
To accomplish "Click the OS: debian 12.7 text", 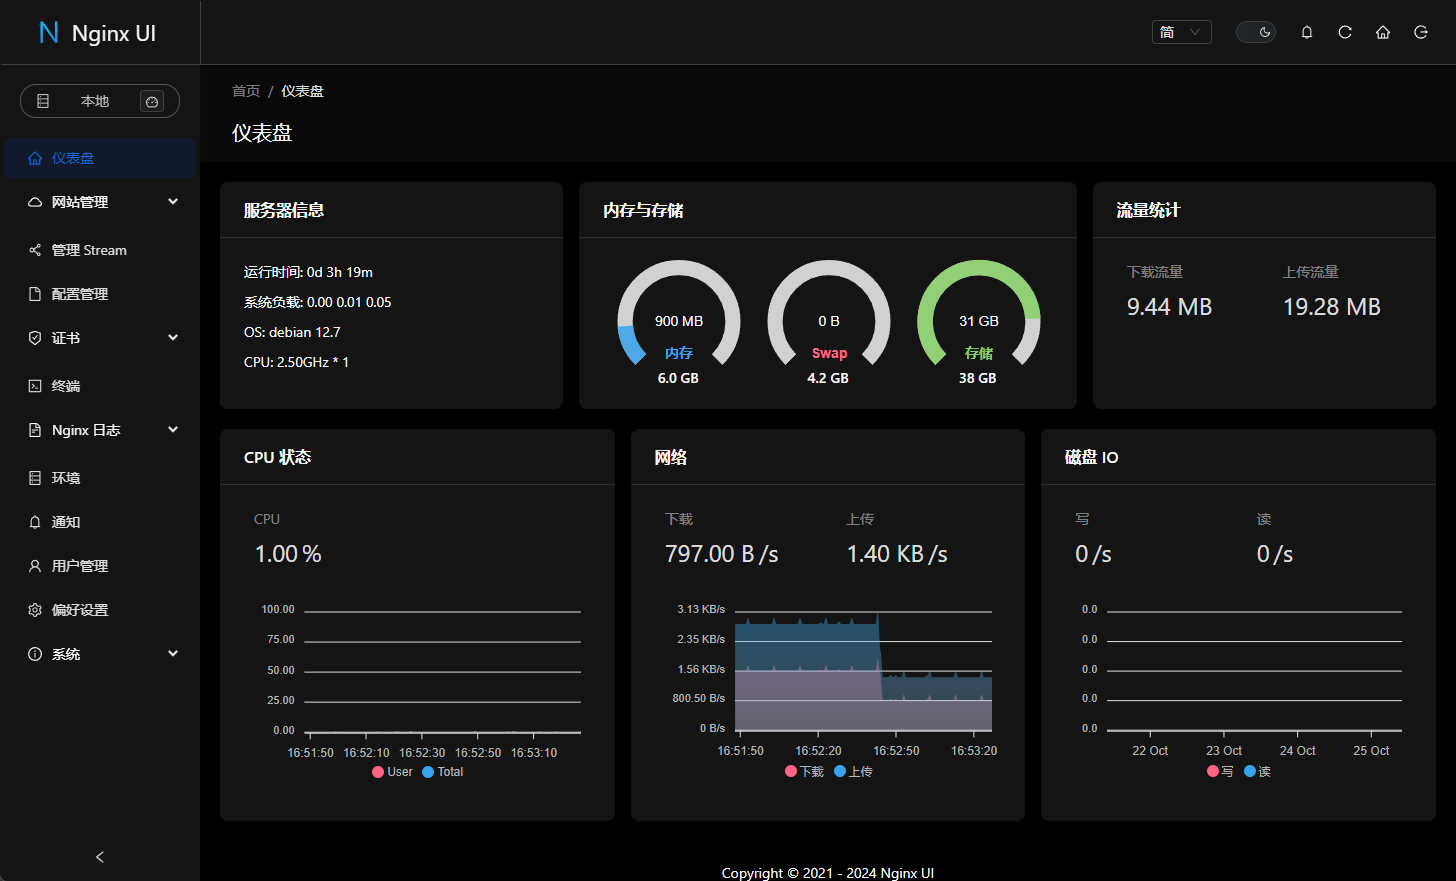I will [292, 332].
